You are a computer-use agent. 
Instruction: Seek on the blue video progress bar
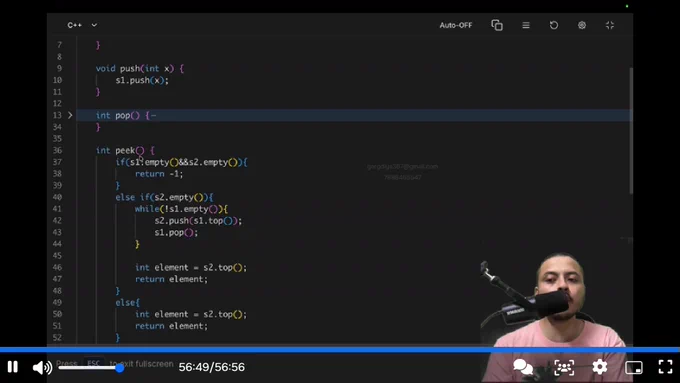[340, 350]
